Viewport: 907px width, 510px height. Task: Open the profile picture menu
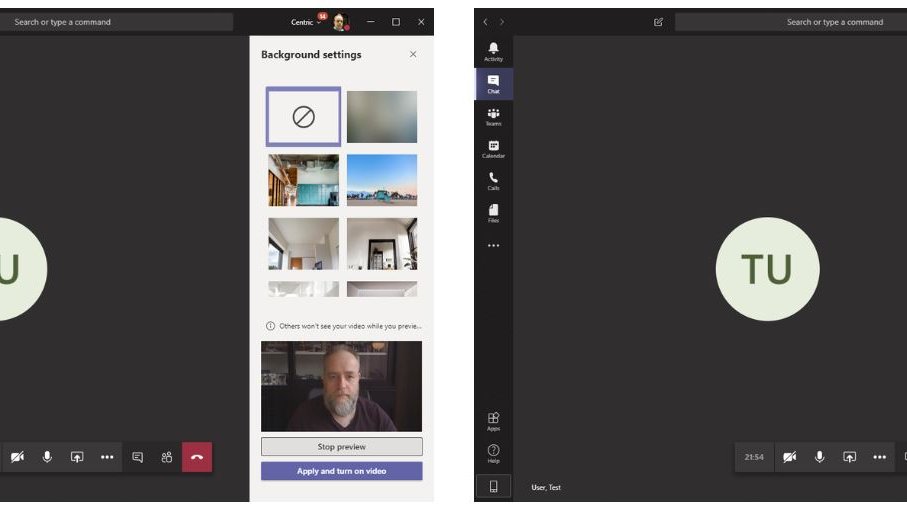(340, 22)
